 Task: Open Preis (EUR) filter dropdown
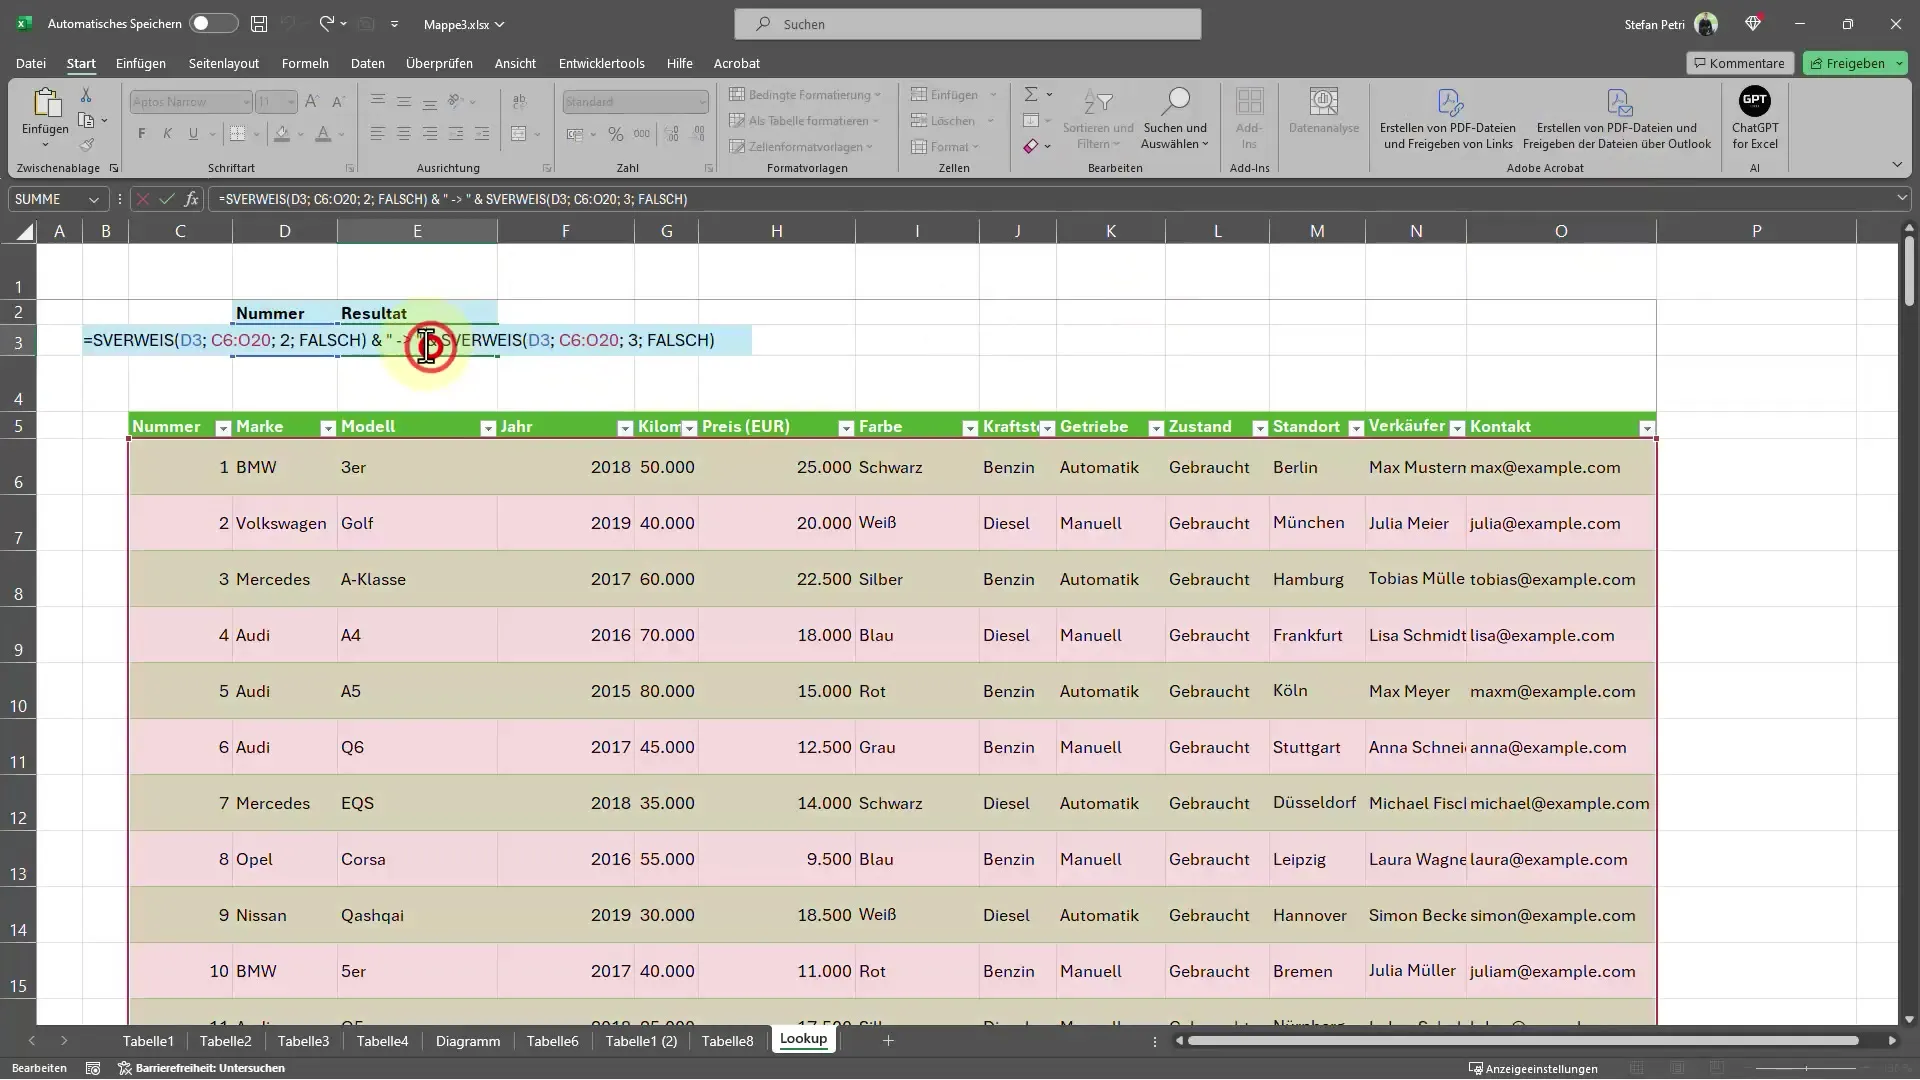click(846, 428)
